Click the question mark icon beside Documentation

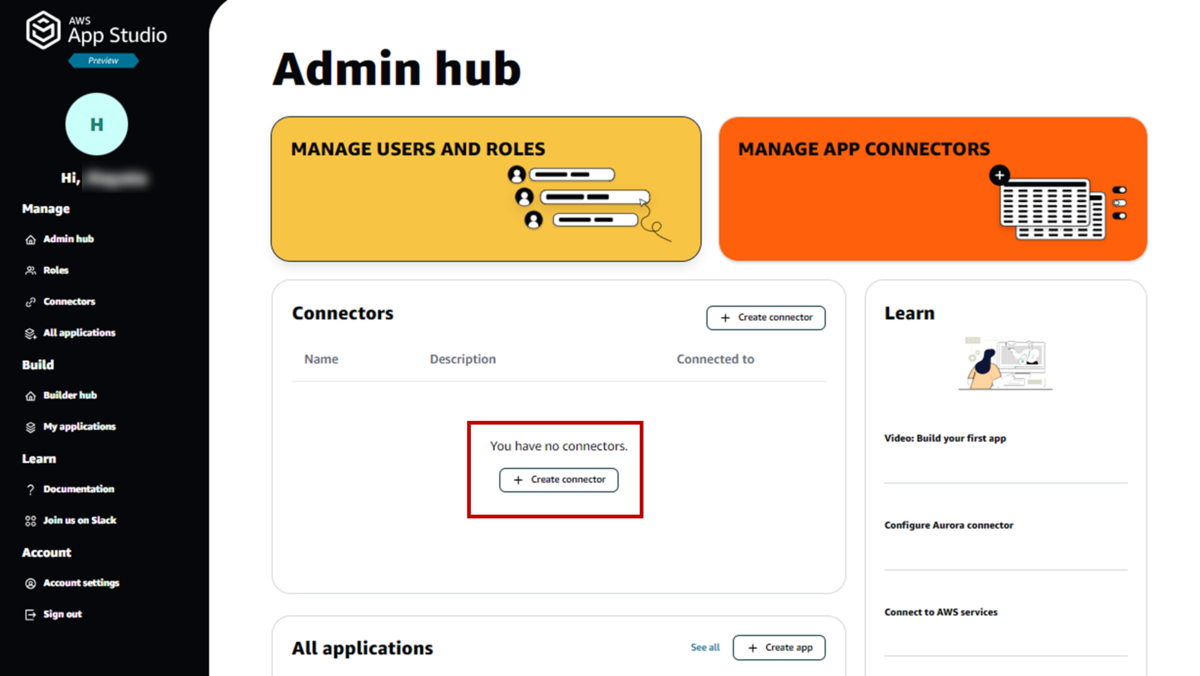(x=30, y=490)
